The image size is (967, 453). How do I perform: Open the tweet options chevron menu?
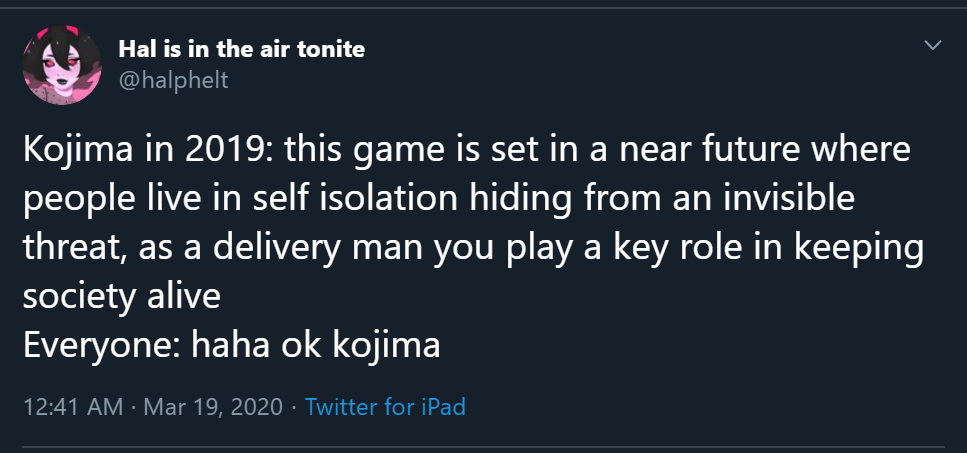click(x=933, y=46)
